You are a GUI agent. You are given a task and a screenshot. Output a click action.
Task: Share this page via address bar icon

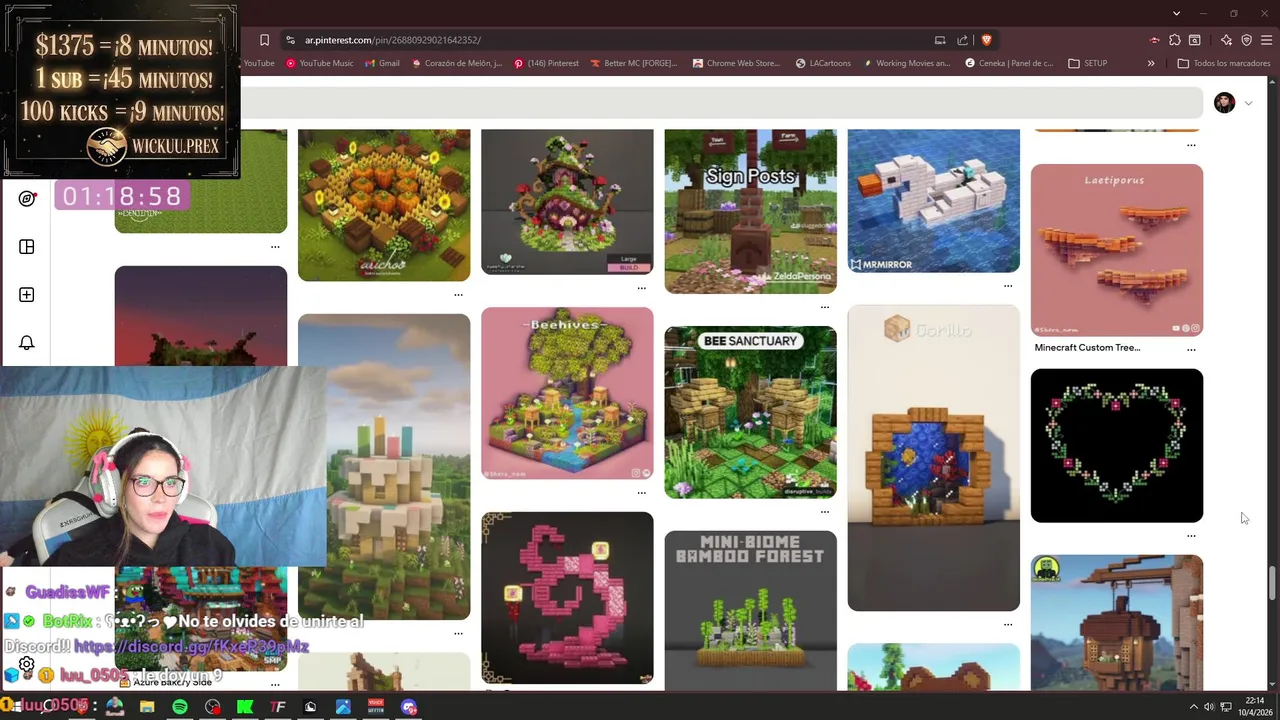[962, 40]
